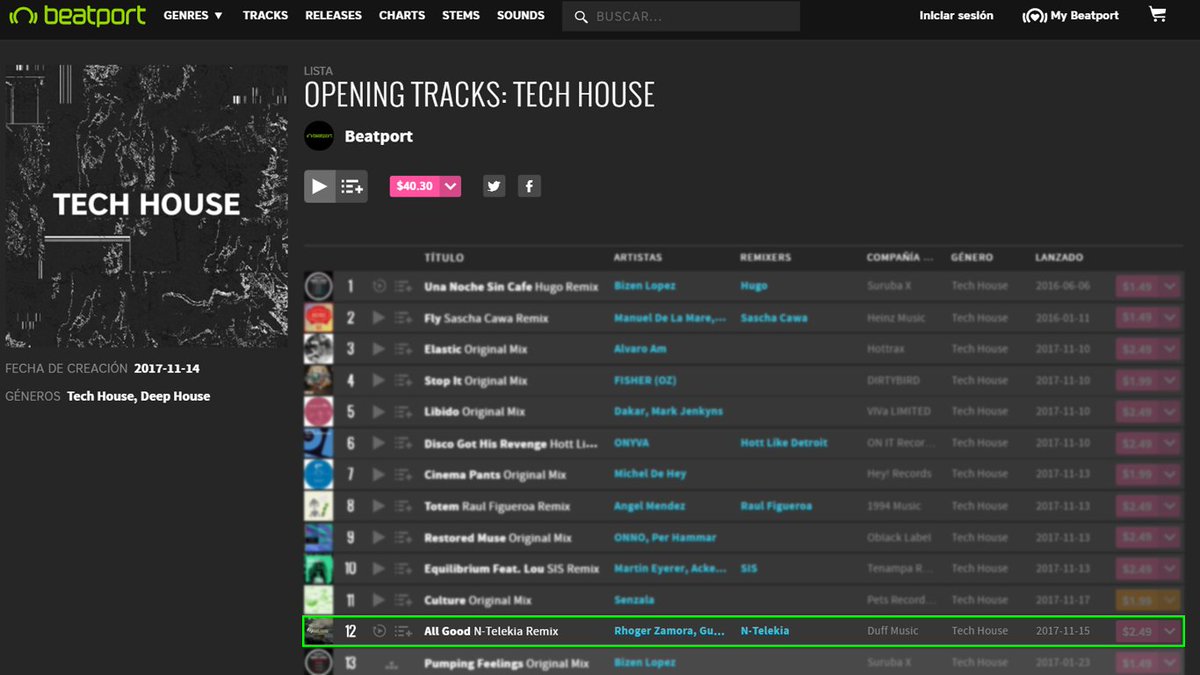Add Equilibrium to queue
Viewport: 1200px width, 675px height.
(403, 568)
